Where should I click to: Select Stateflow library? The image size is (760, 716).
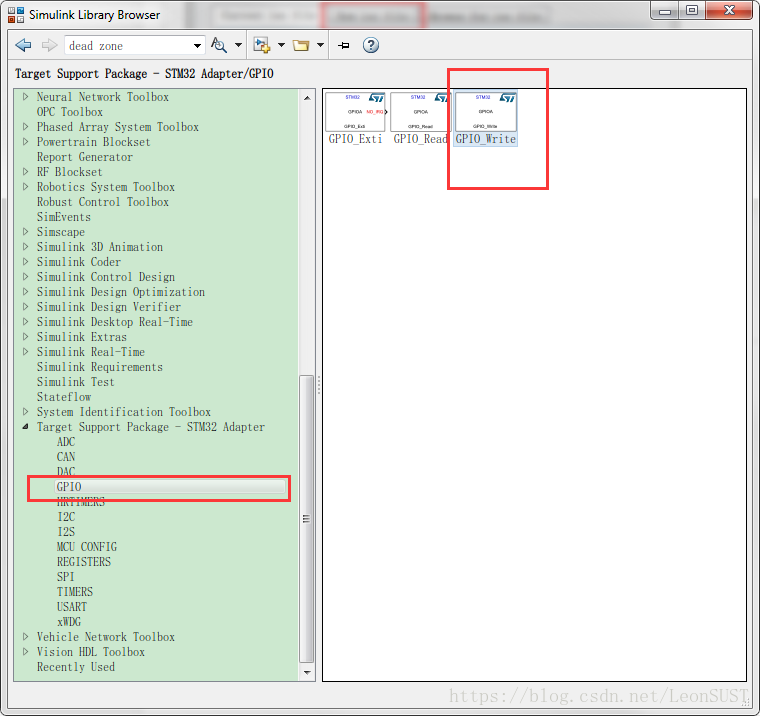[64, 398]
